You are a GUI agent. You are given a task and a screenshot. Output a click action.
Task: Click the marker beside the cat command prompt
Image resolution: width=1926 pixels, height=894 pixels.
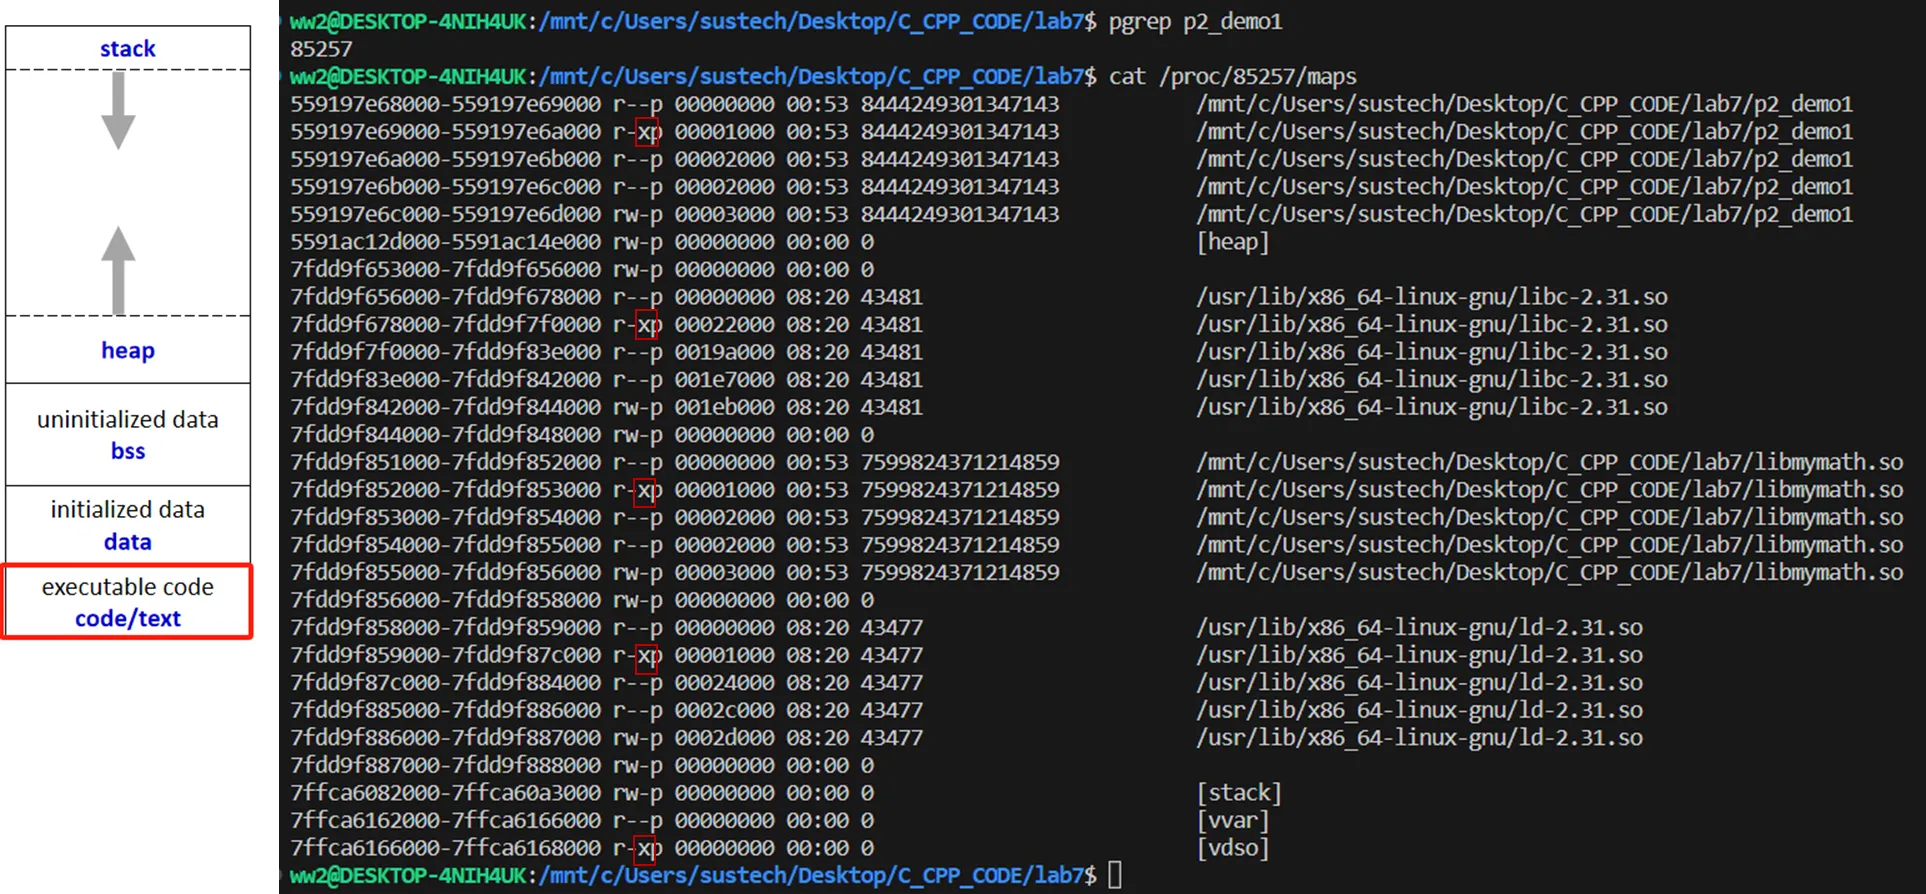[x=277, y=76]
